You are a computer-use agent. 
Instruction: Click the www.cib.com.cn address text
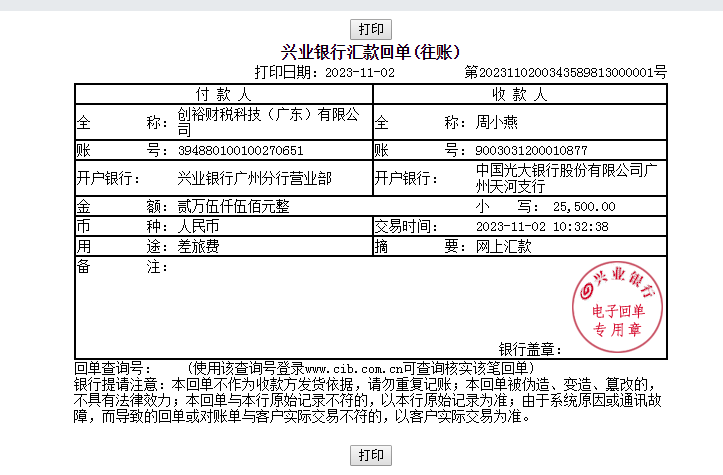(354, 369)
